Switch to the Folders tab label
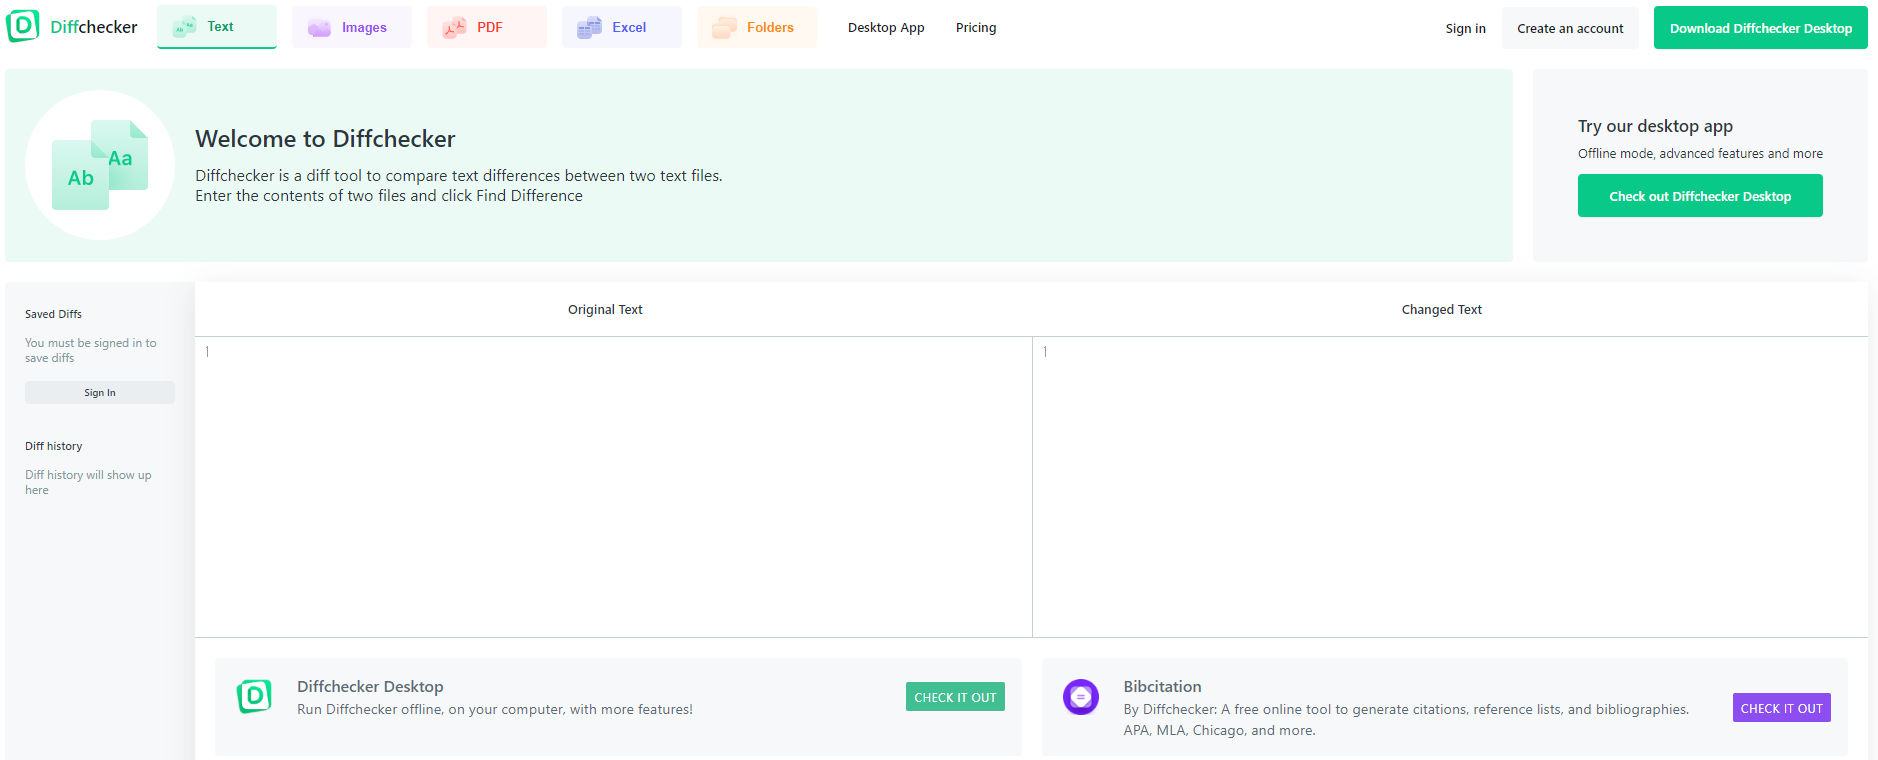The width and height of the screenshot is (1878, 760). pyautogui.click(x=770, y=28)
